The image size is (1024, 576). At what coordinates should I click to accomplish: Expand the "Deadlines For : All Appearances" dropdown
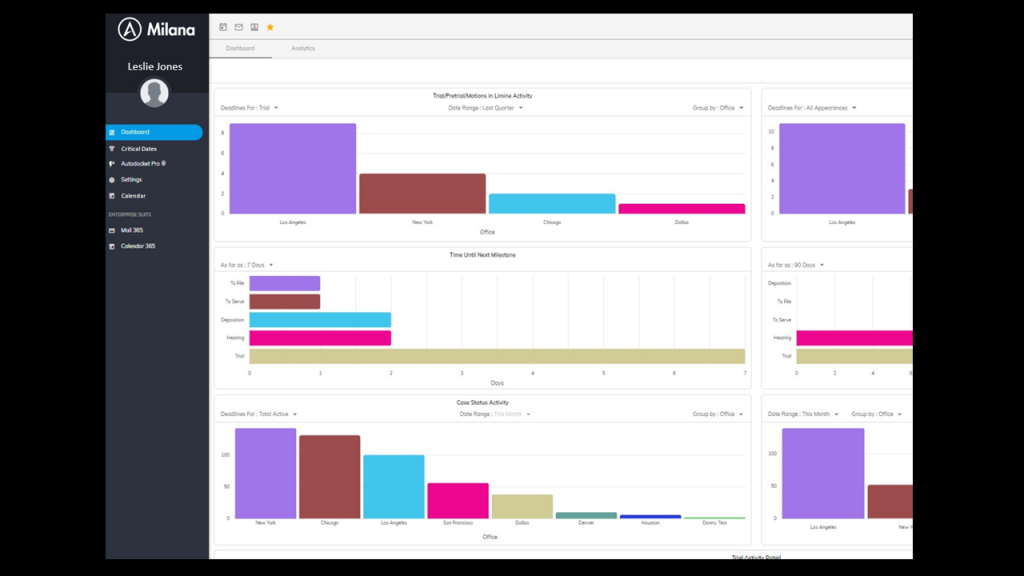pyautogui.click(x=811, y=108)
